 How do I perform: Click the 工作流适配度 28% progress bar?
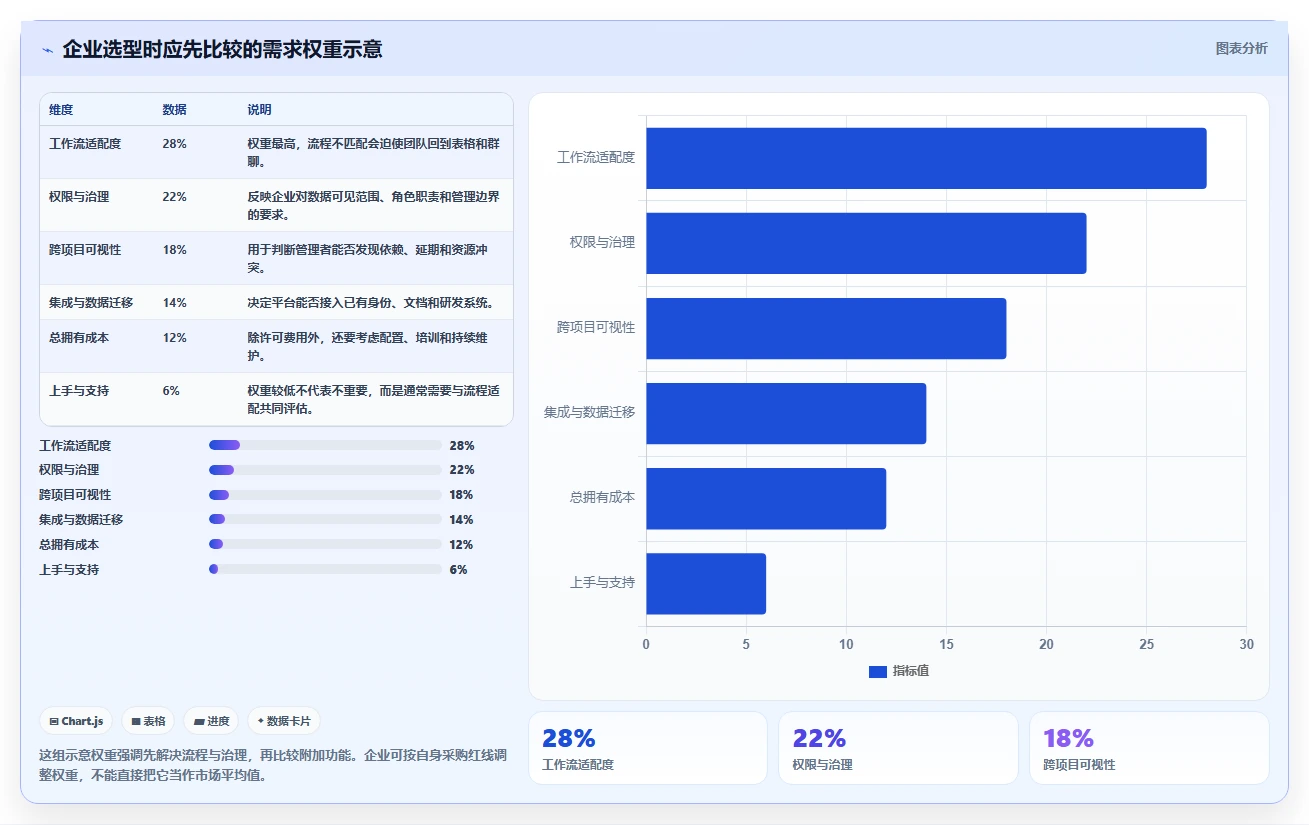325,445
